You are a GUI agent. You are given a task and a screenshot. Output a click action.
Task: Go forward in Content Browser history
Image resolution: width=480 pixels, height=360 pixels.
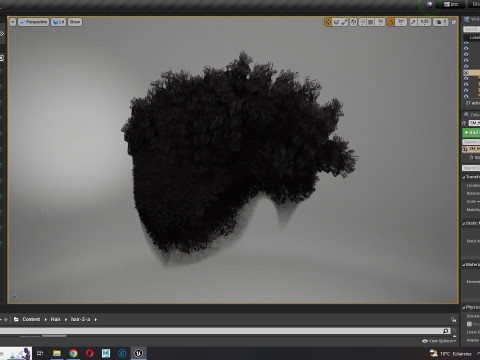click(5, 320)
